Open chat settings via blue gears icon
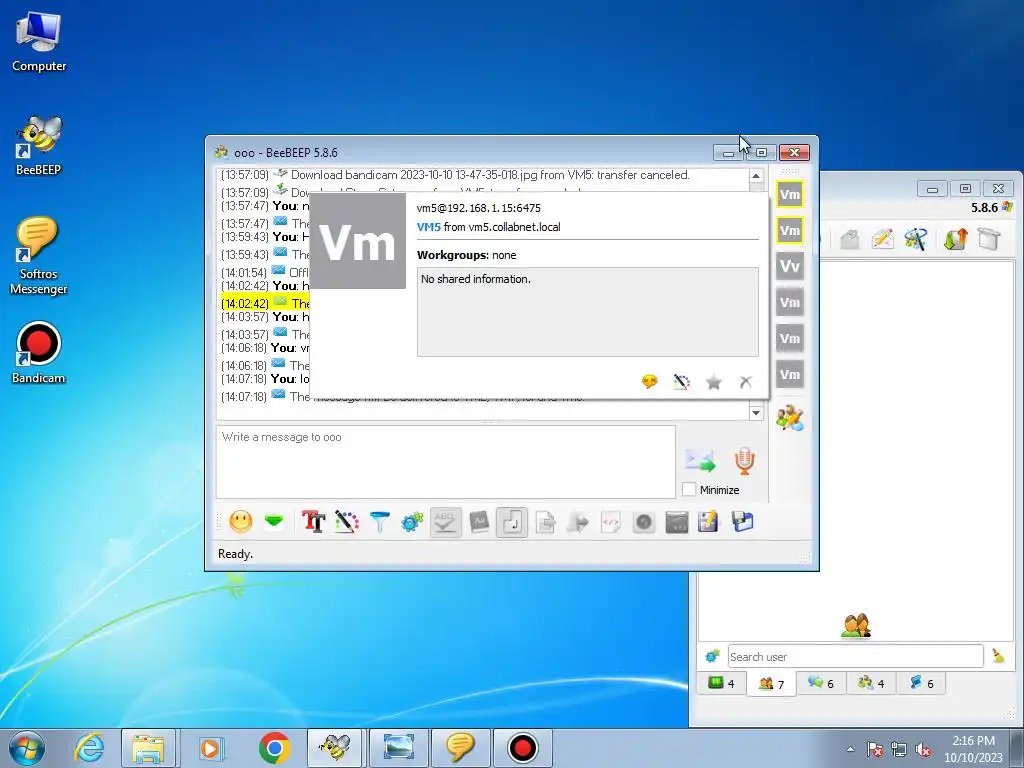The height and width of the screenshot is (768, 1024). point(412,522)
